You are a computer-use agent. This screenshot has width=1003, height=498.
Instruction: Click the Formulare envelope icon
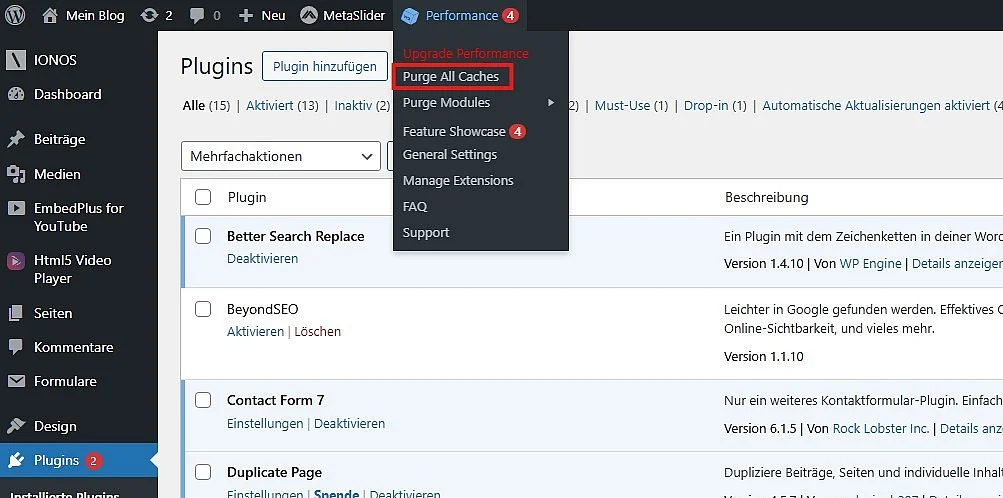(x=16, y=381)
